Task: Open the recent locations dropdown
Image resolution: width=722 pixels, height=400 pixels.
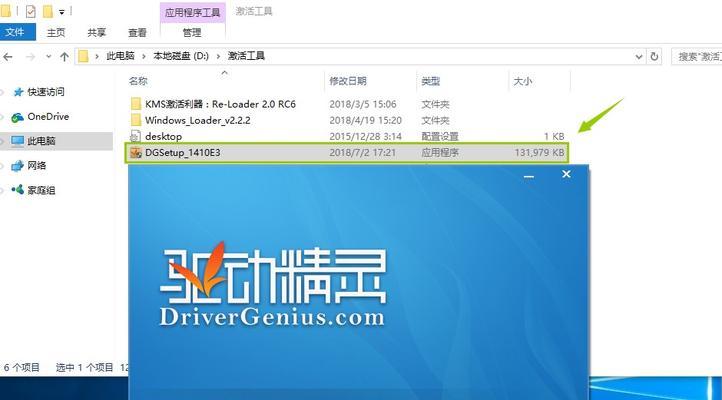Action: click(48, 57)
